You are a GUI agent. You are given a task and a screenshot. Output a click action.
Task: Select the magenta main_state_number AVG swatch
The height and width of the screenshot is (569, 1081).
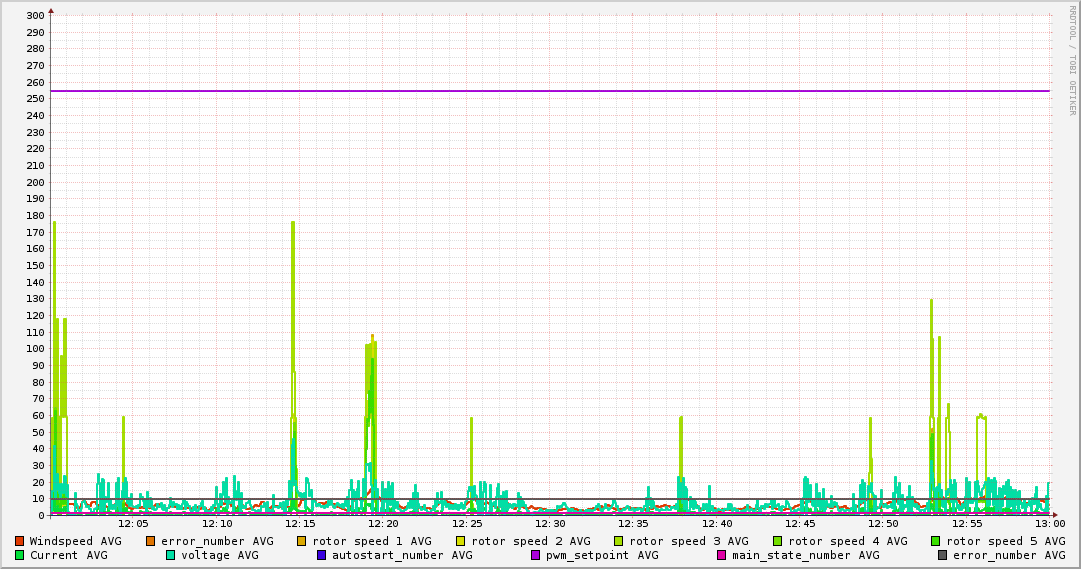[721, 555]
